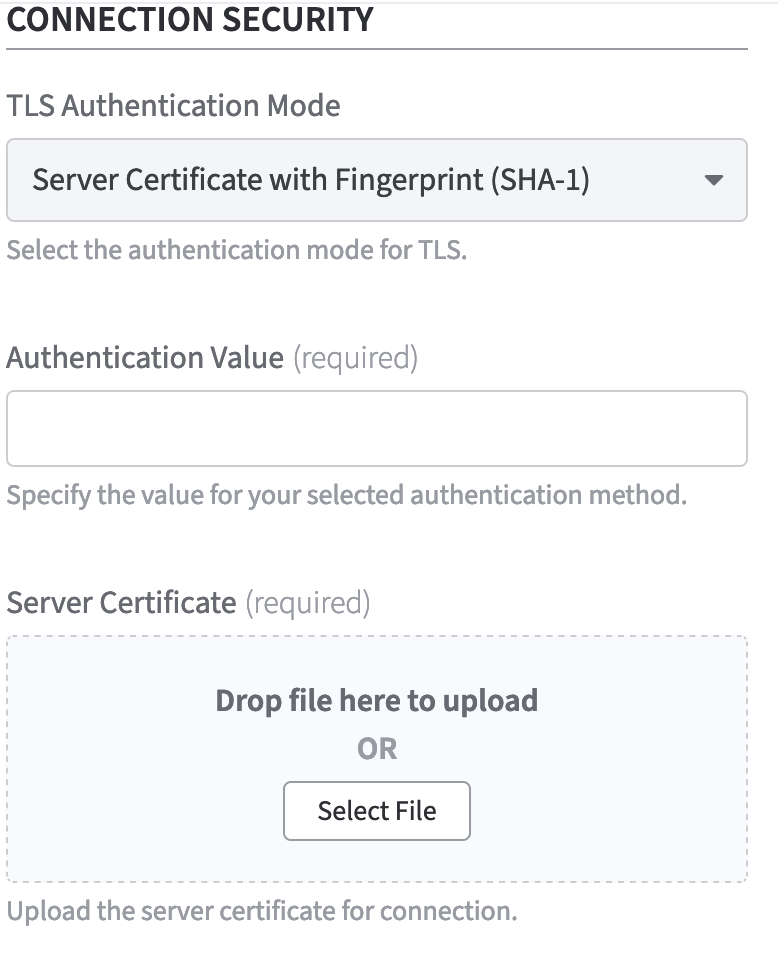Click the divider line under CONNECTION SECURITY

coord(376,48)
